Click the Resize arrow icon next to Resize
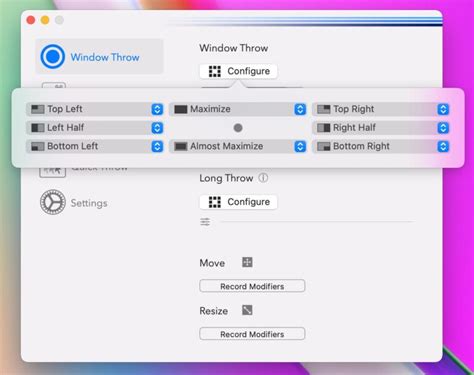Viewport: 474px width, 375px height. tap(247, 310)
